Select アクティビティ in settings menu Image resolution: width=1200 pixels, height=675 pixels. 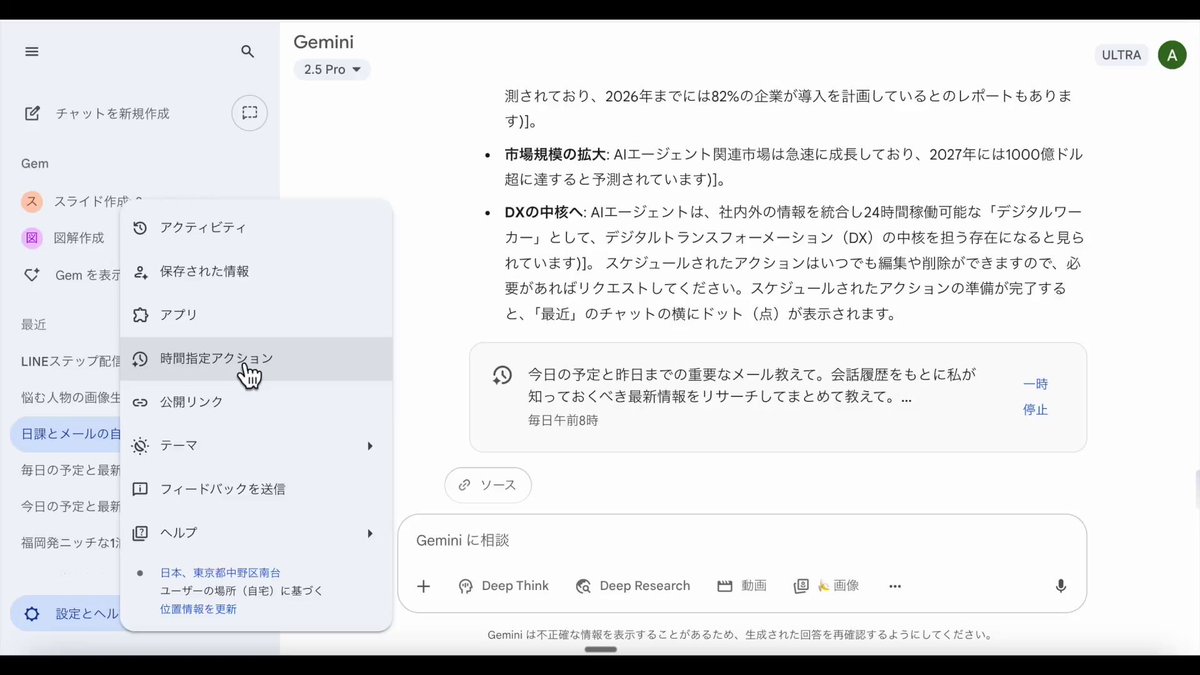(x=256, y=228)
